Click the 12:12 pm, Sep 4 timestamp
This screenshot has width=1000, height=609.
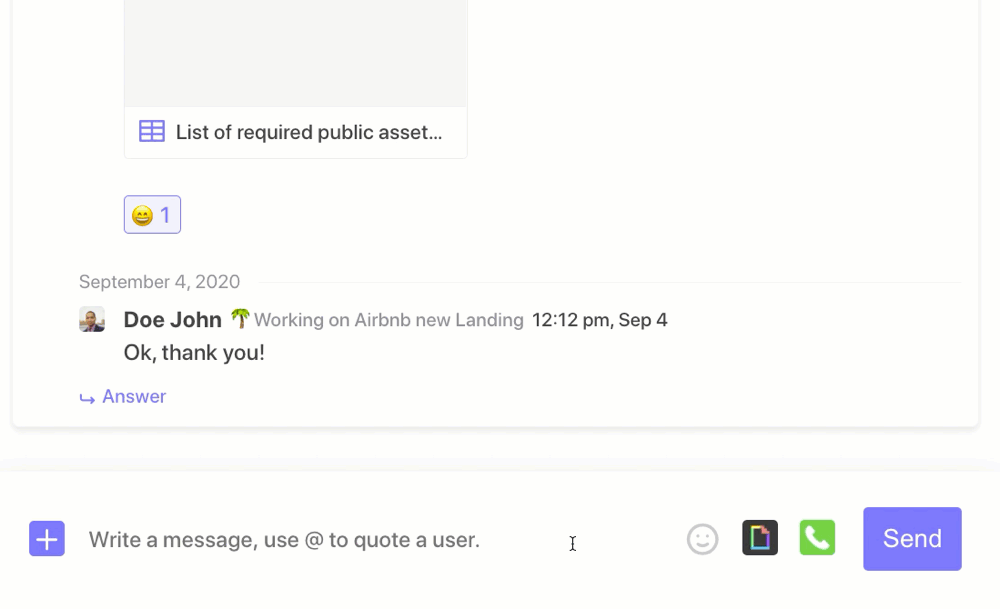599,319
